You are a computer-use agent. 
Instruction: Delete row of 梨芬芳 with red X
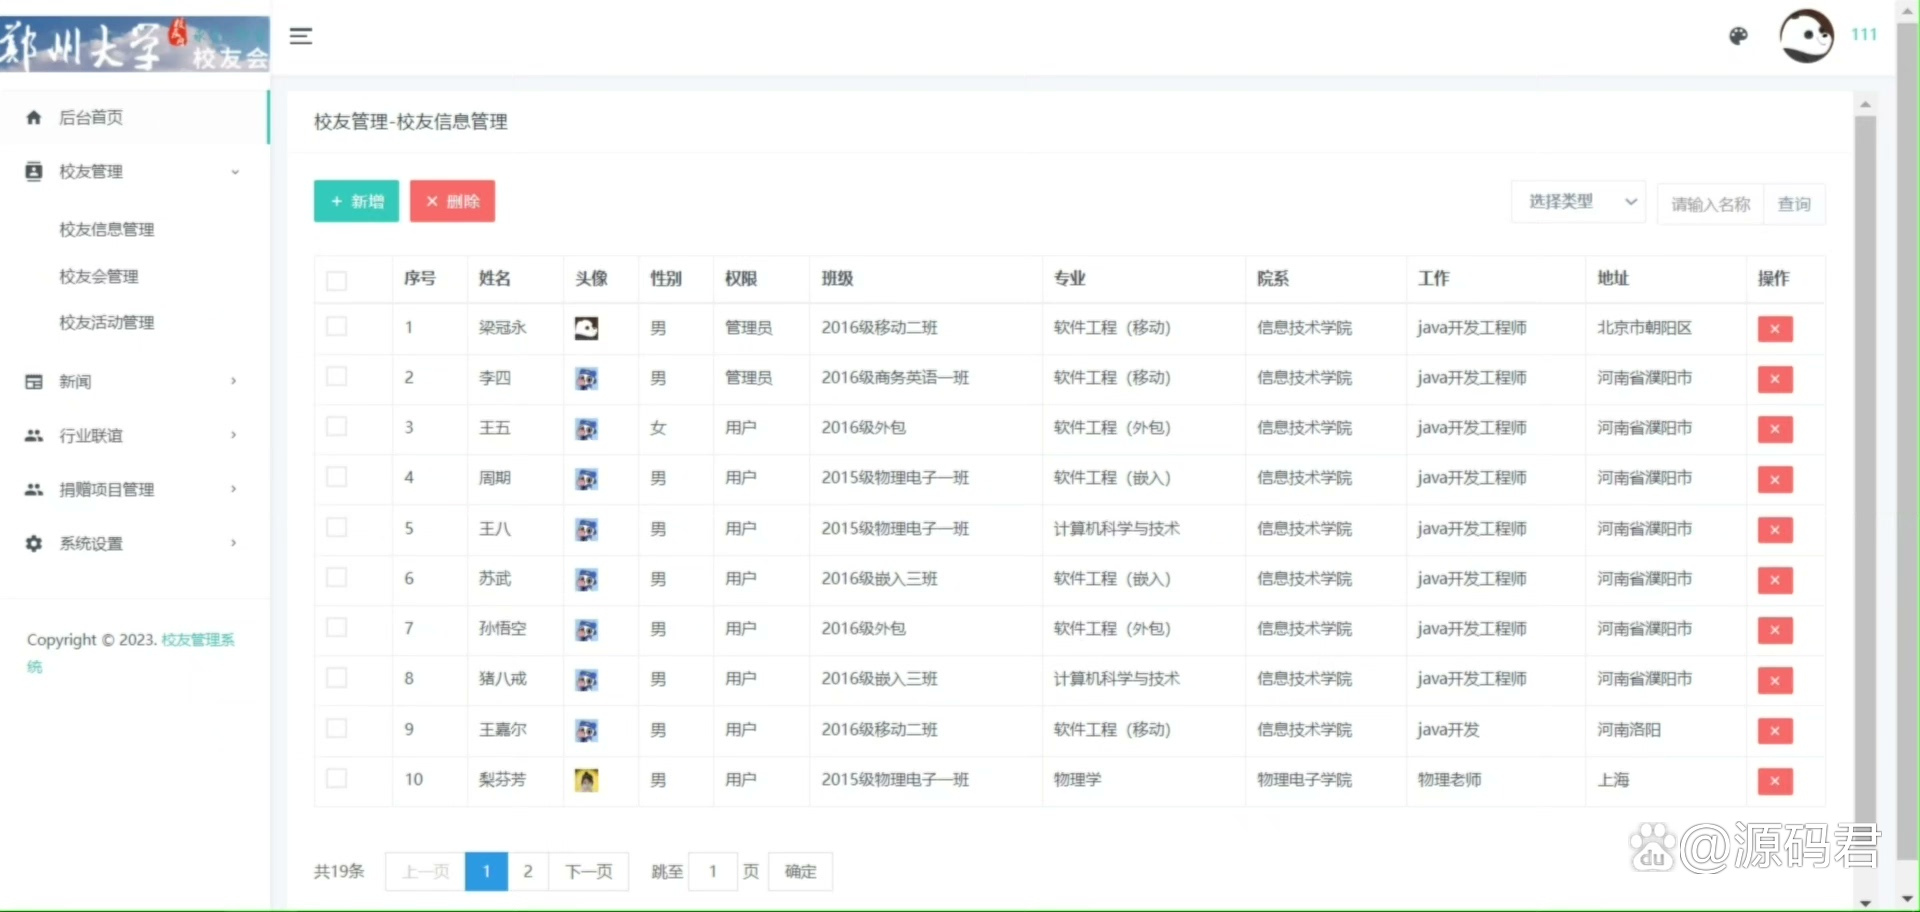pyautogui.click(x=1775, y=781)
